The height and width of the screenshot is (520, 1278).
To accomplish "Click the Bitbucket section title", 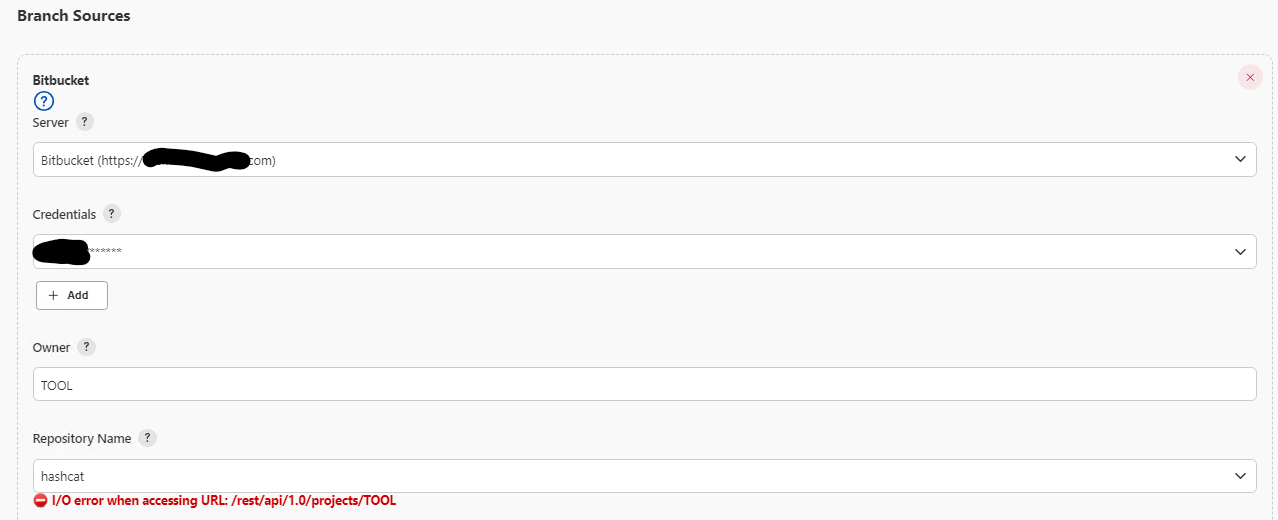I will click(61, 80).
